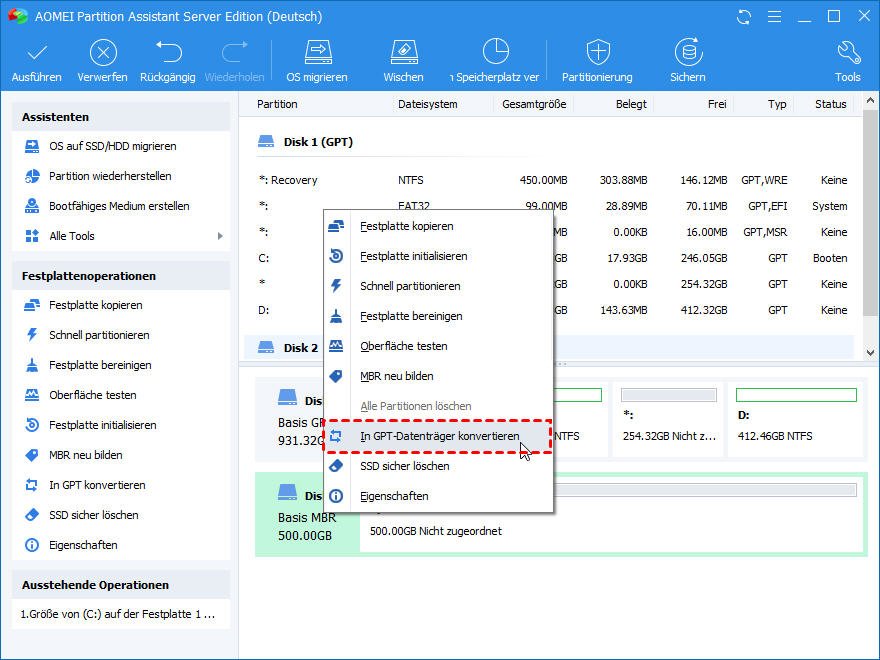Viewport: 880px width, 660px height.
Task: Click Oberfläche testen in the sidebar
Action: pyautogui.click(x=93, y=395)
